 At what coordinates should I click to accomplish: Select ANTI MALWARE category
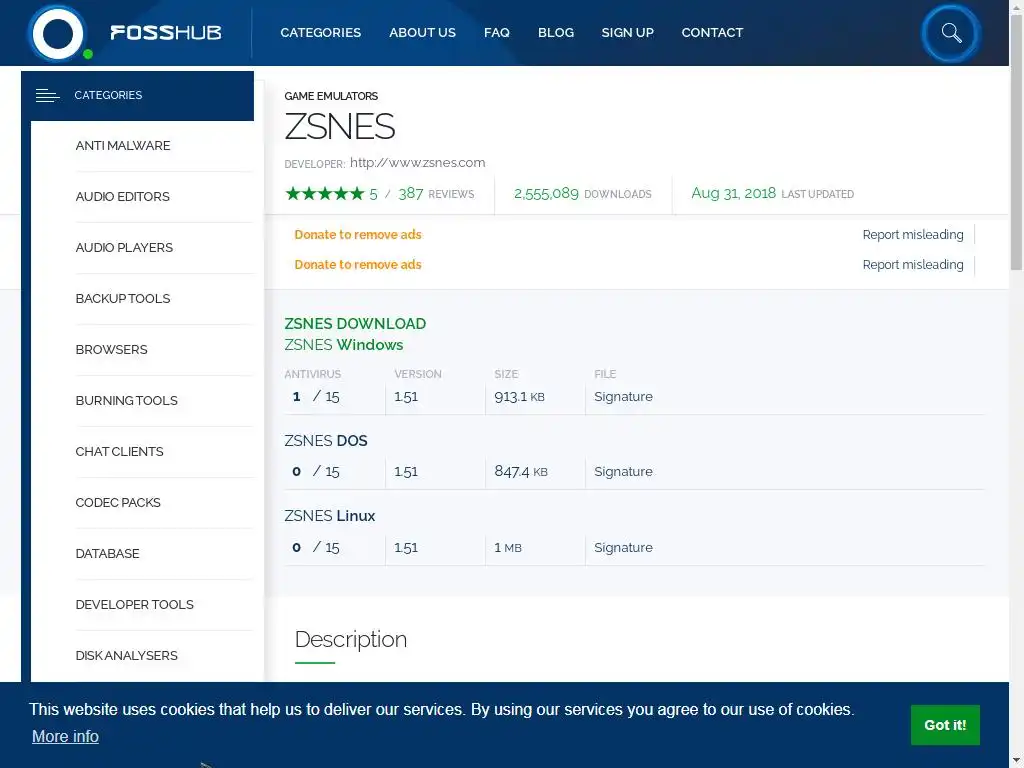click(x=123, y=146)
